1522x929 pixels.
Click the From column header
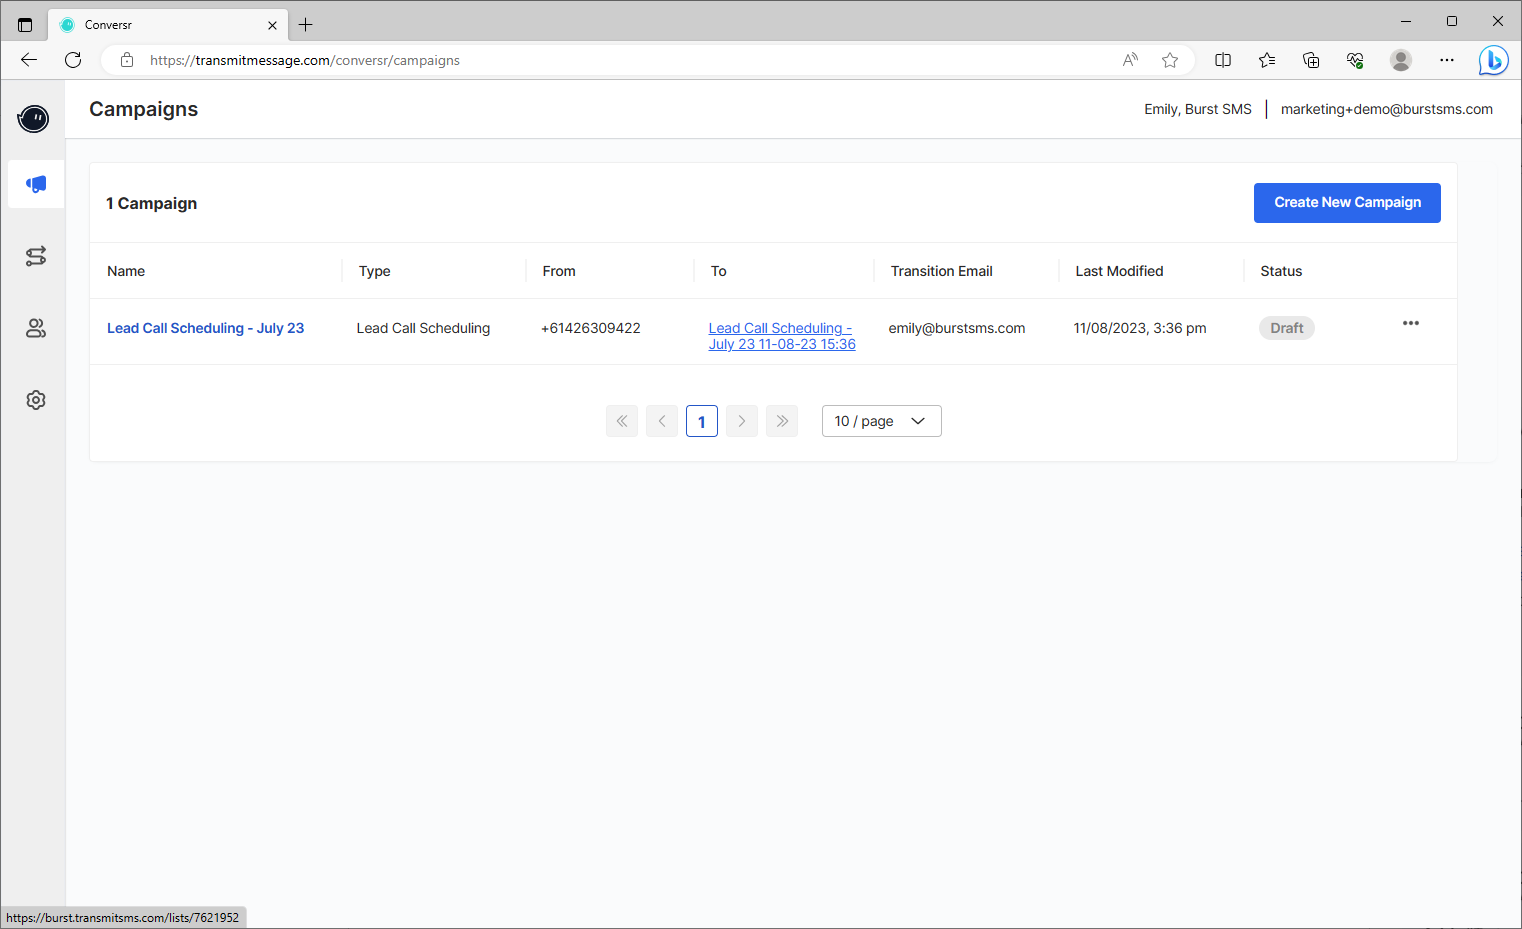click(x=559, y=271)
